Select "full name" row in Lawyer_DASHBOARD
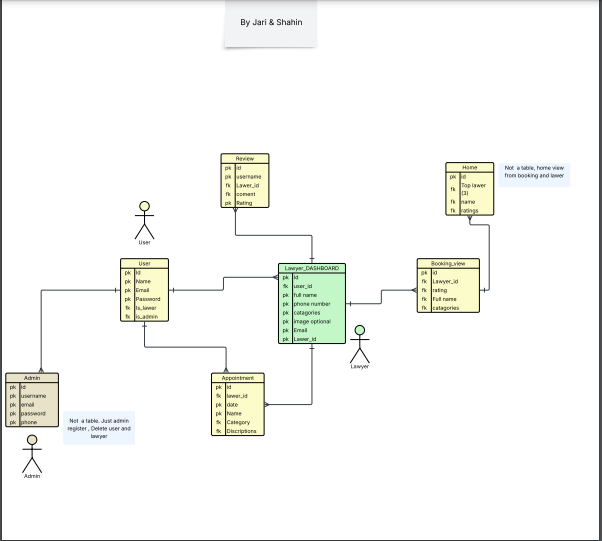This screenshot has width=602, height=541. (312, 295)
